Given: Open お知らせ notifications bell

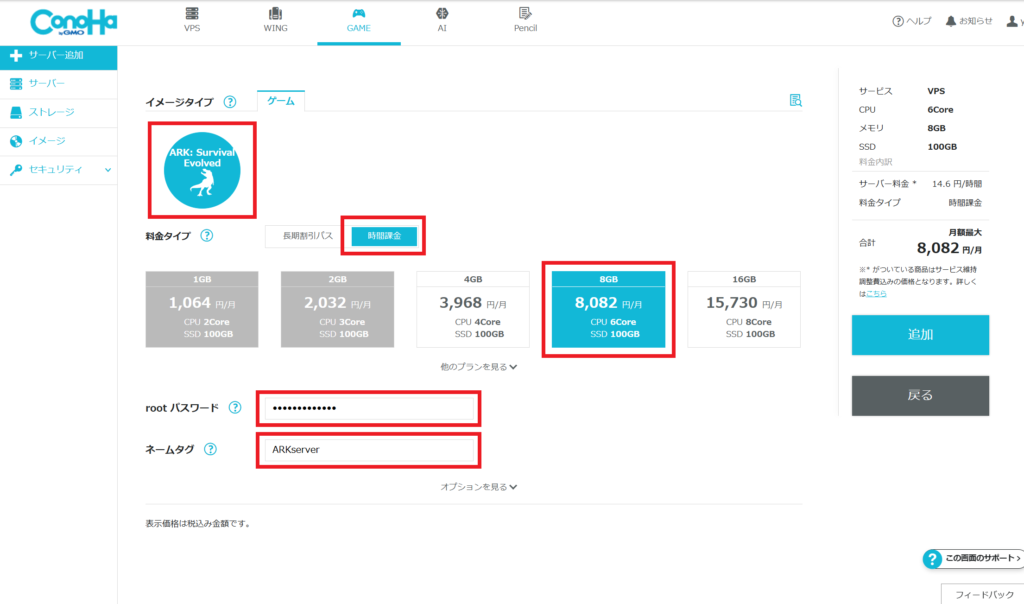Looking at the screenshot, I should [x=969, y=21].
